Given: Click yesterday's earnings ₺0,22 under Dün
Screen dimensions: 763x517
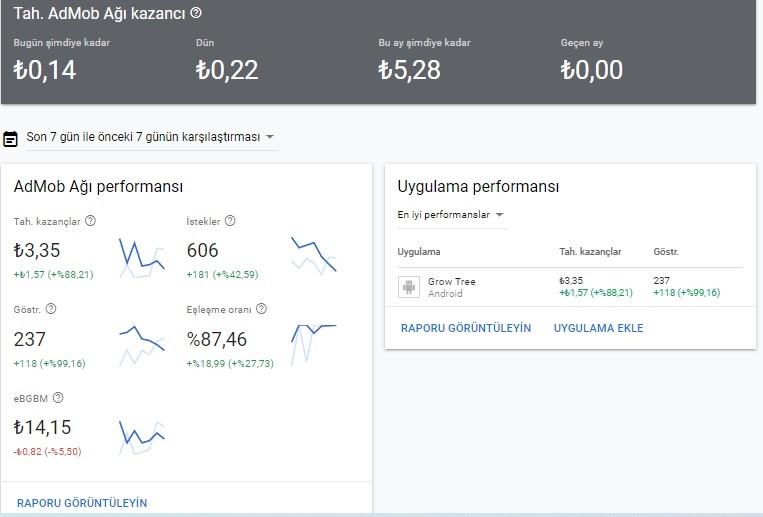Looking at the screenshot, I should (227, 70).
